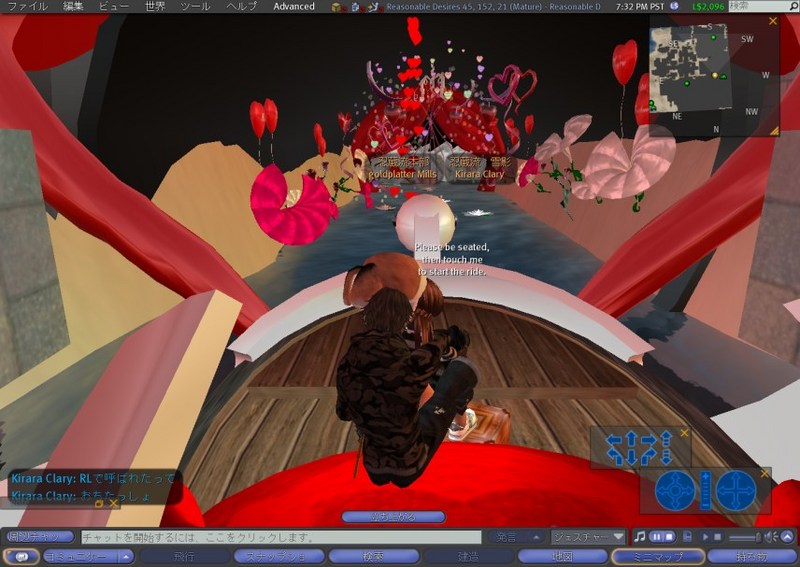Toggle the speaker mute icon
The height and width of the screenshot is (567, 800).
click(x=771, y=537)
